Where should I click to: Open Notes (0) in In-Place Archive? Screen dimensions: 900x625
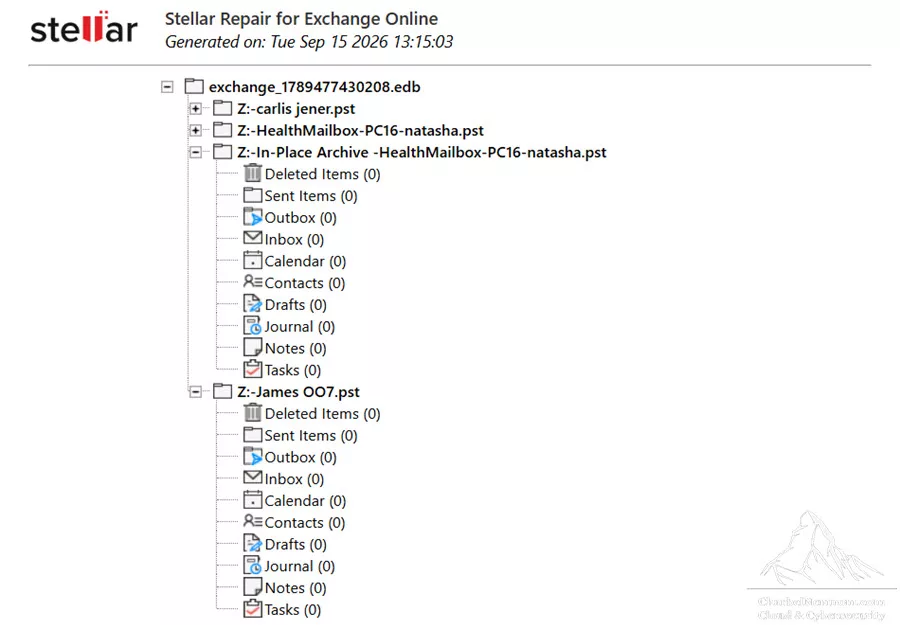(x=296, y=349)
